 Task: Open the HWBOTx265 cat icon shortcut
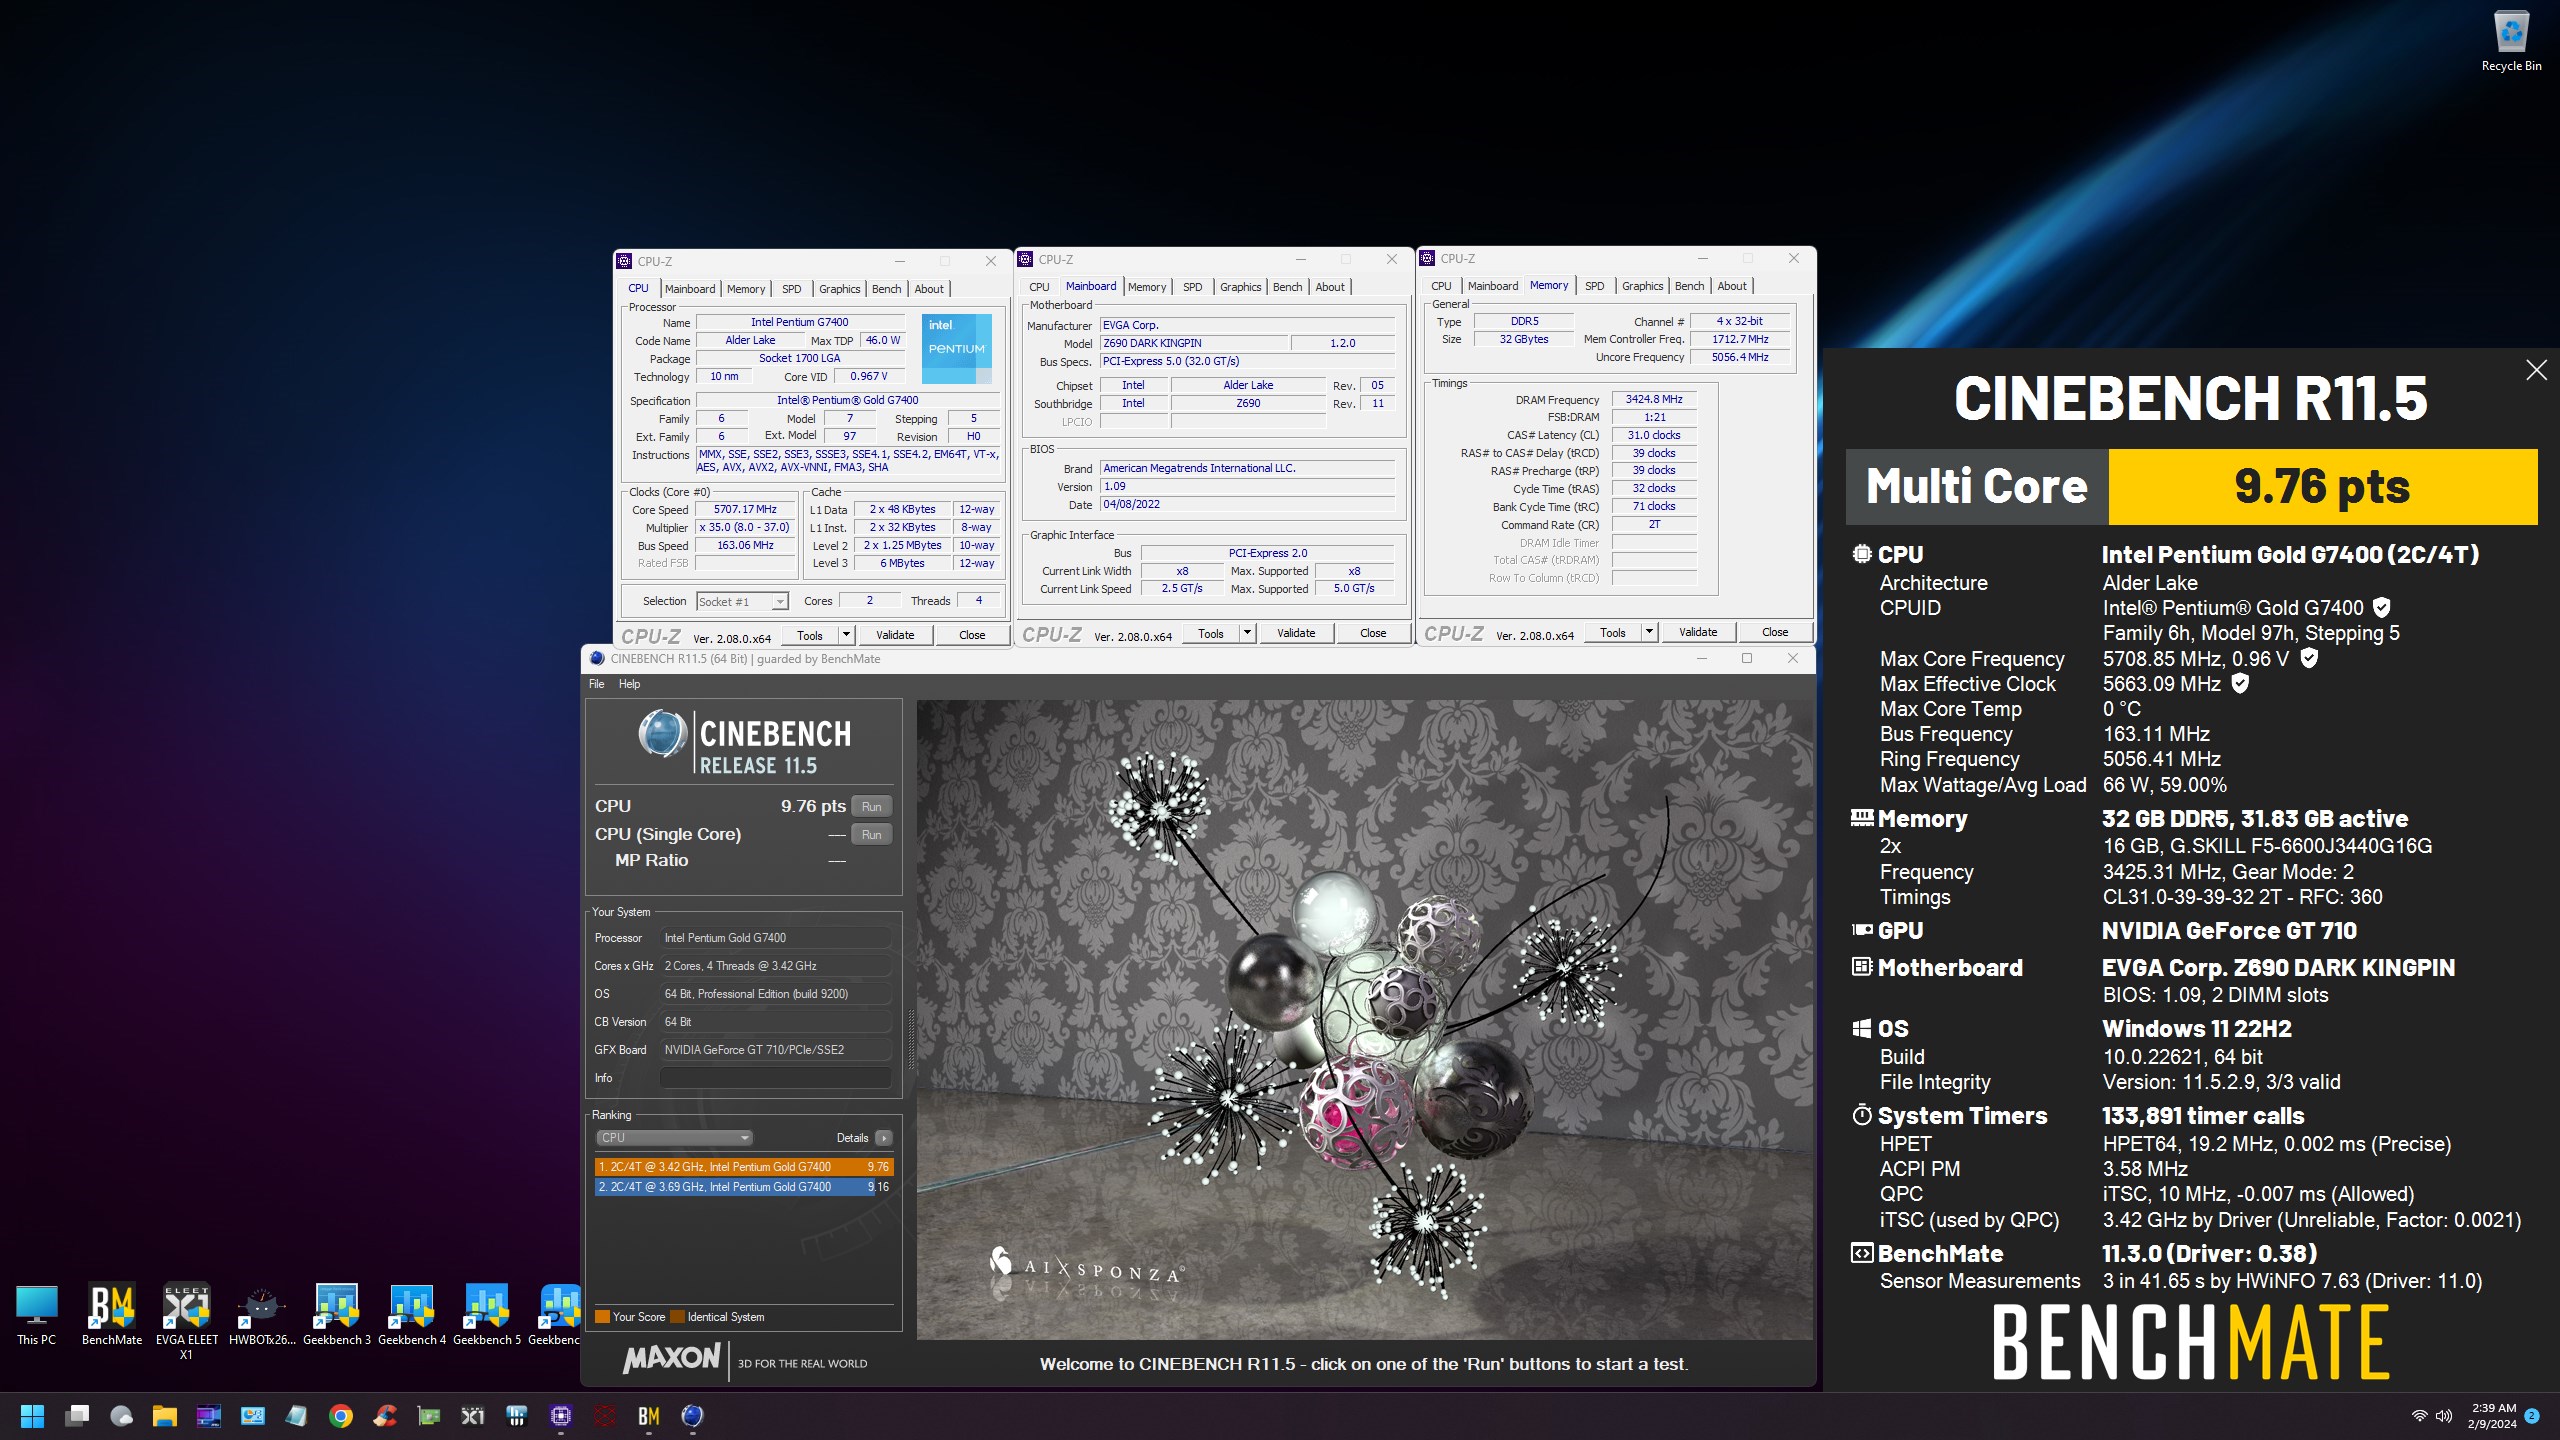(262, 1315)
